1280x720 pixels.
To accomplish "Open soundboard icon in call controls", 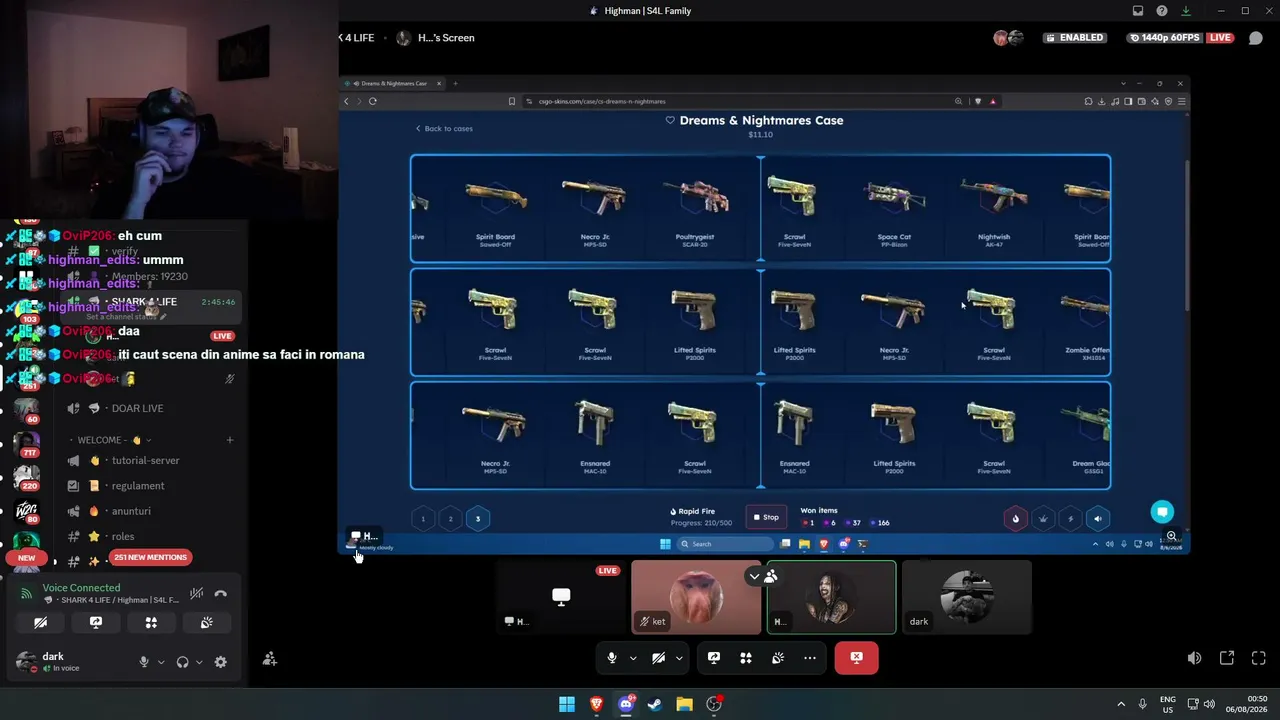I will pyautogui.click(x=778, y=658).
